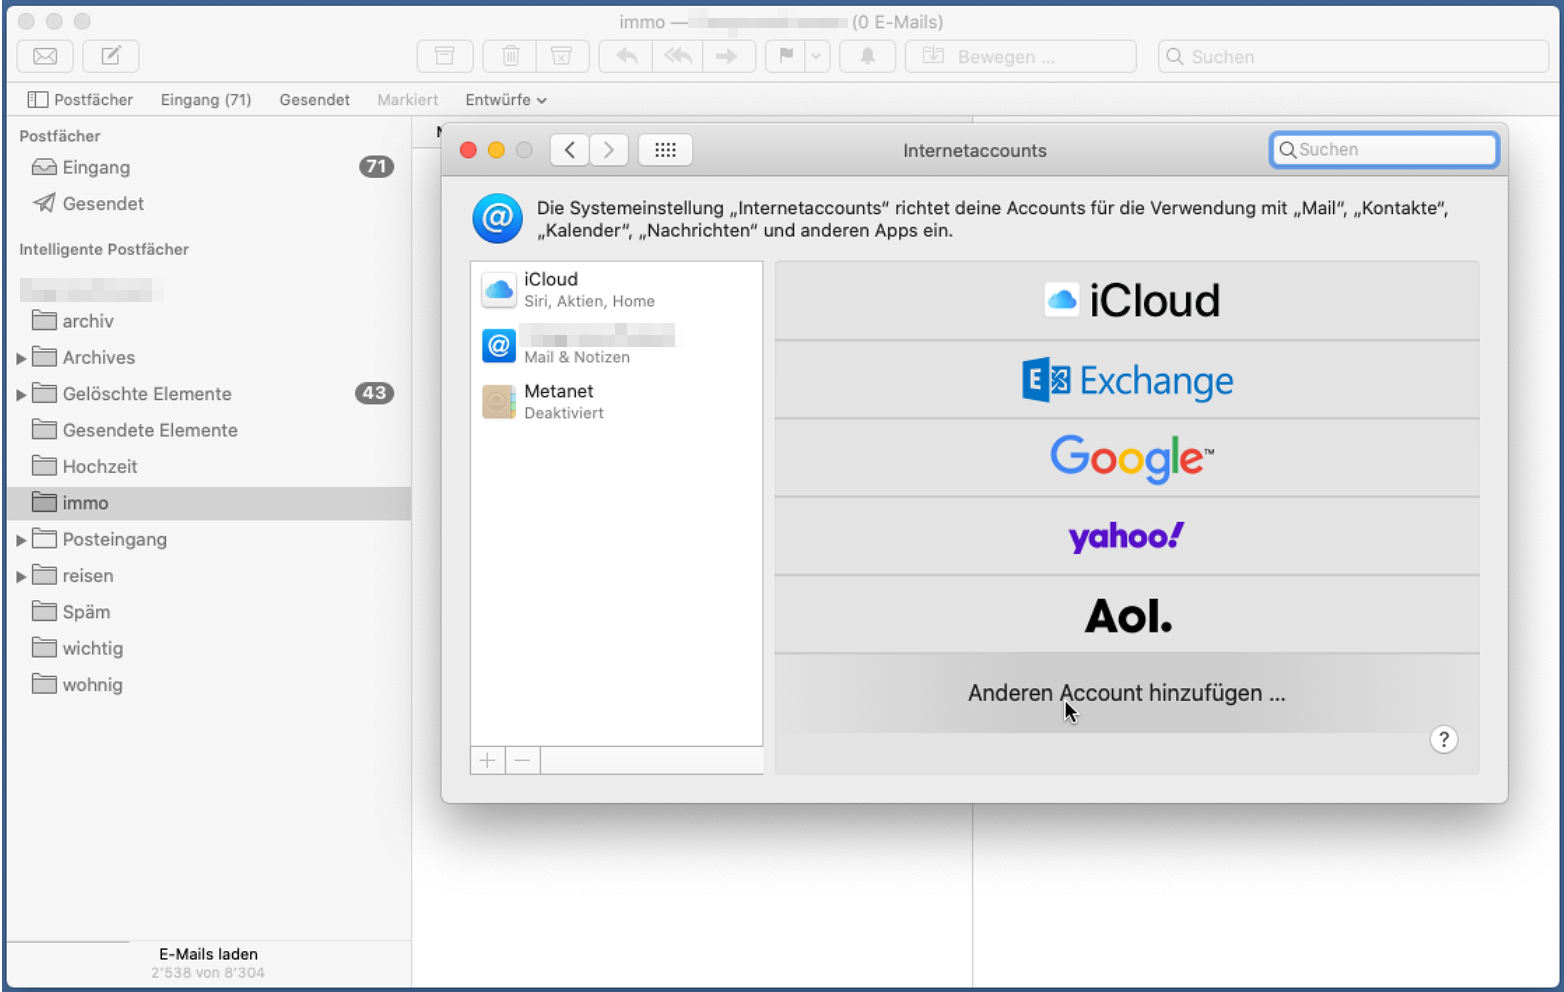Click the get new mail envelope icon

[45, 56]
